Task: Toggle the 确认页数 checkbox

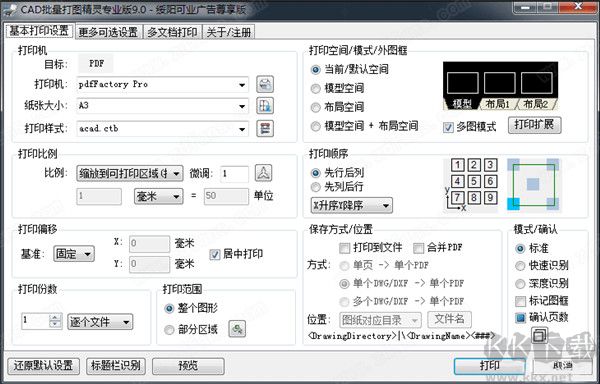Action: tap(520, 317)
